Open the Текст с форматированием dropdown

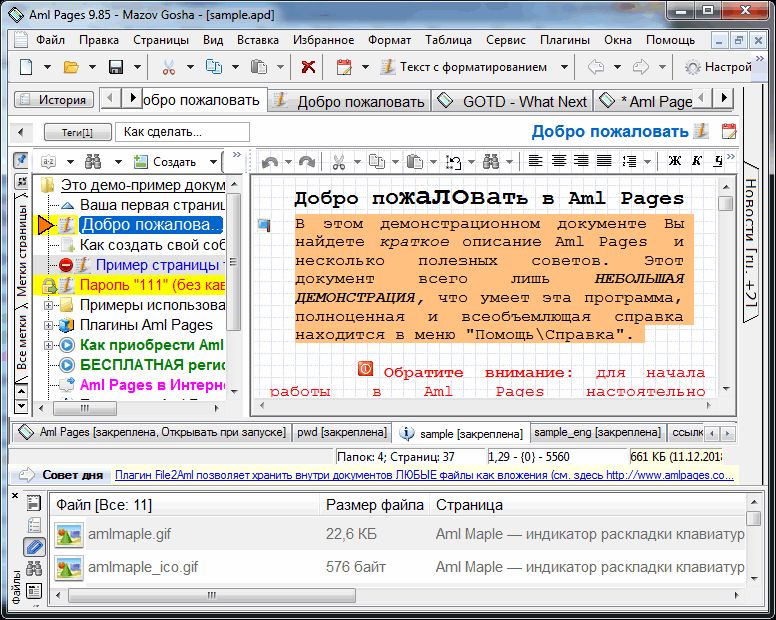[564, 67]
